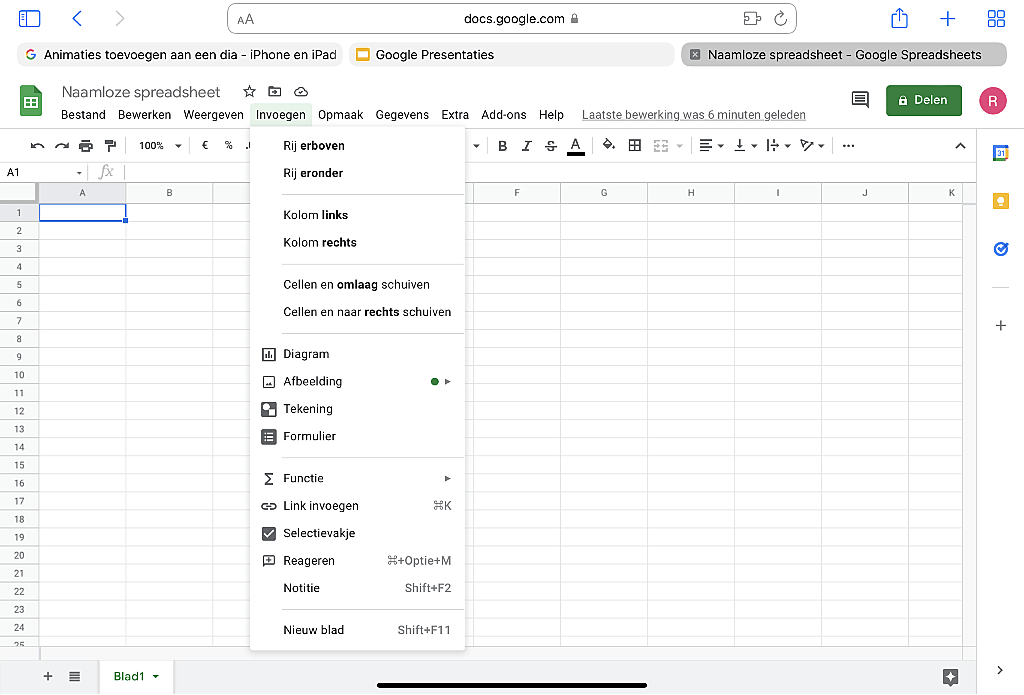The image size is (1024, 695).
Task: Open the Extra menu
Action: pos(455,115)
